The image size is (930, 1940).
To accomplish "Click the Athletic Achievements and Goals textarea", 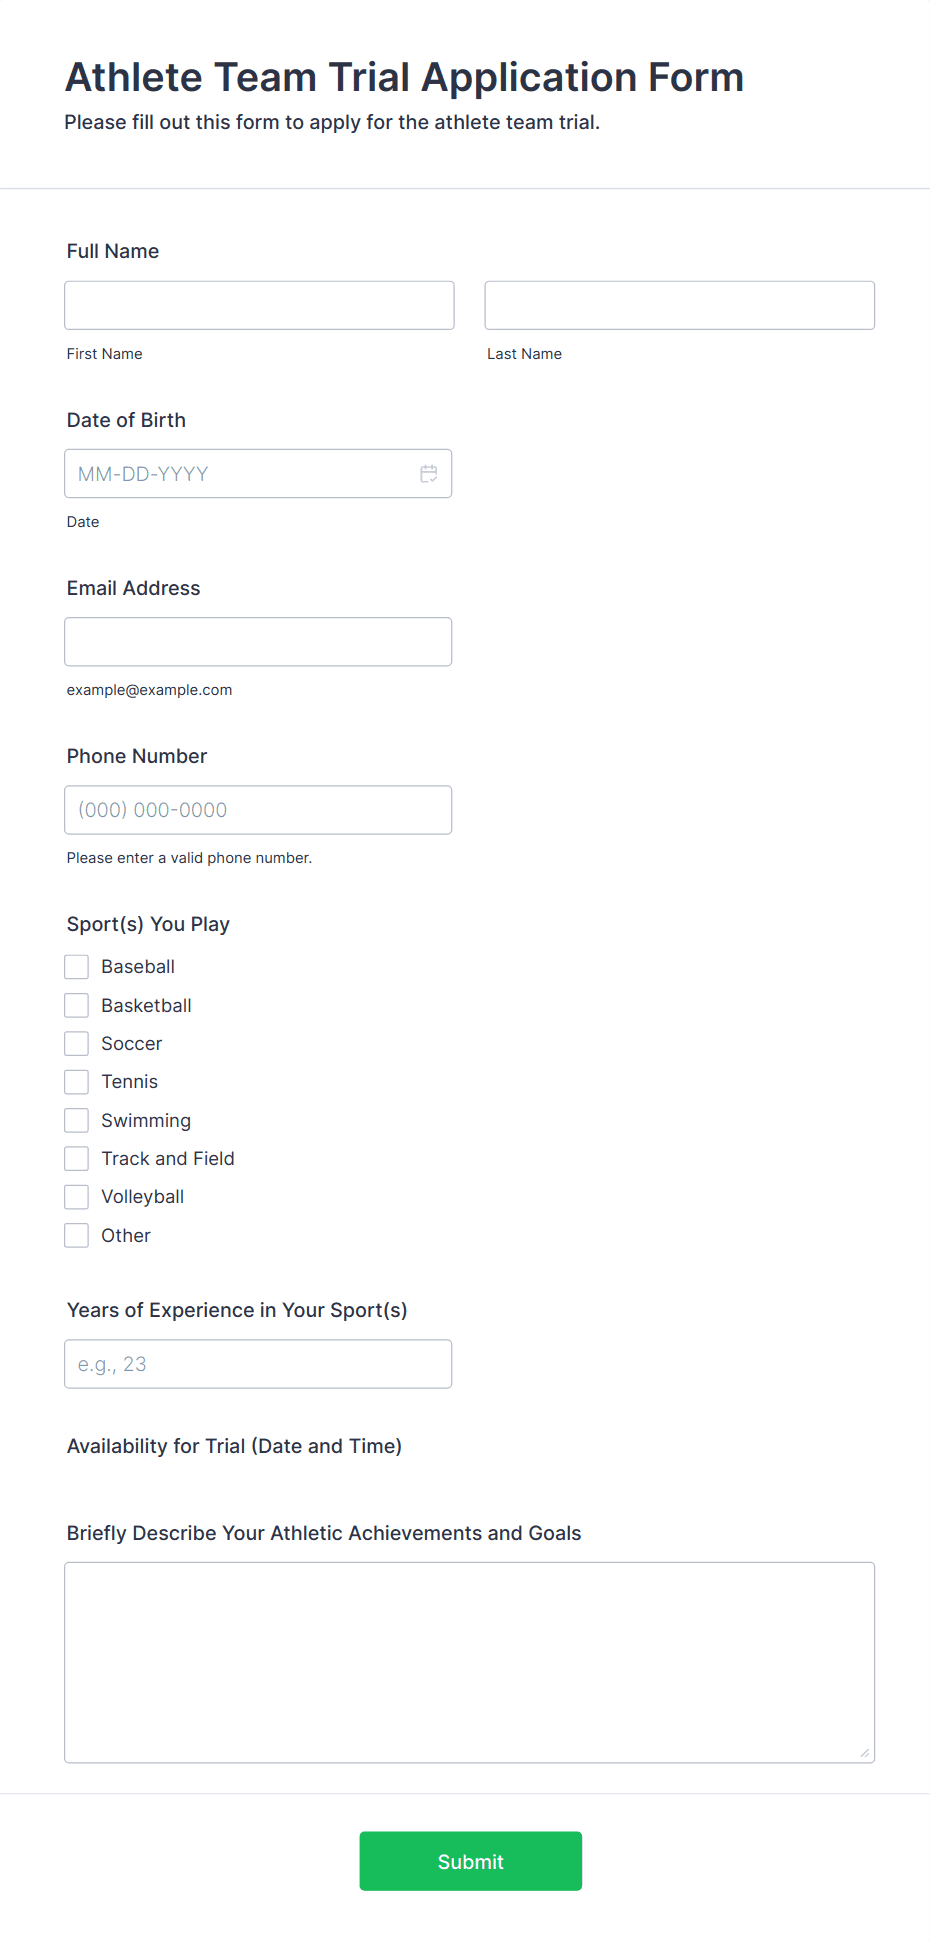I will pyautogui.click(x=469, y=1662).
